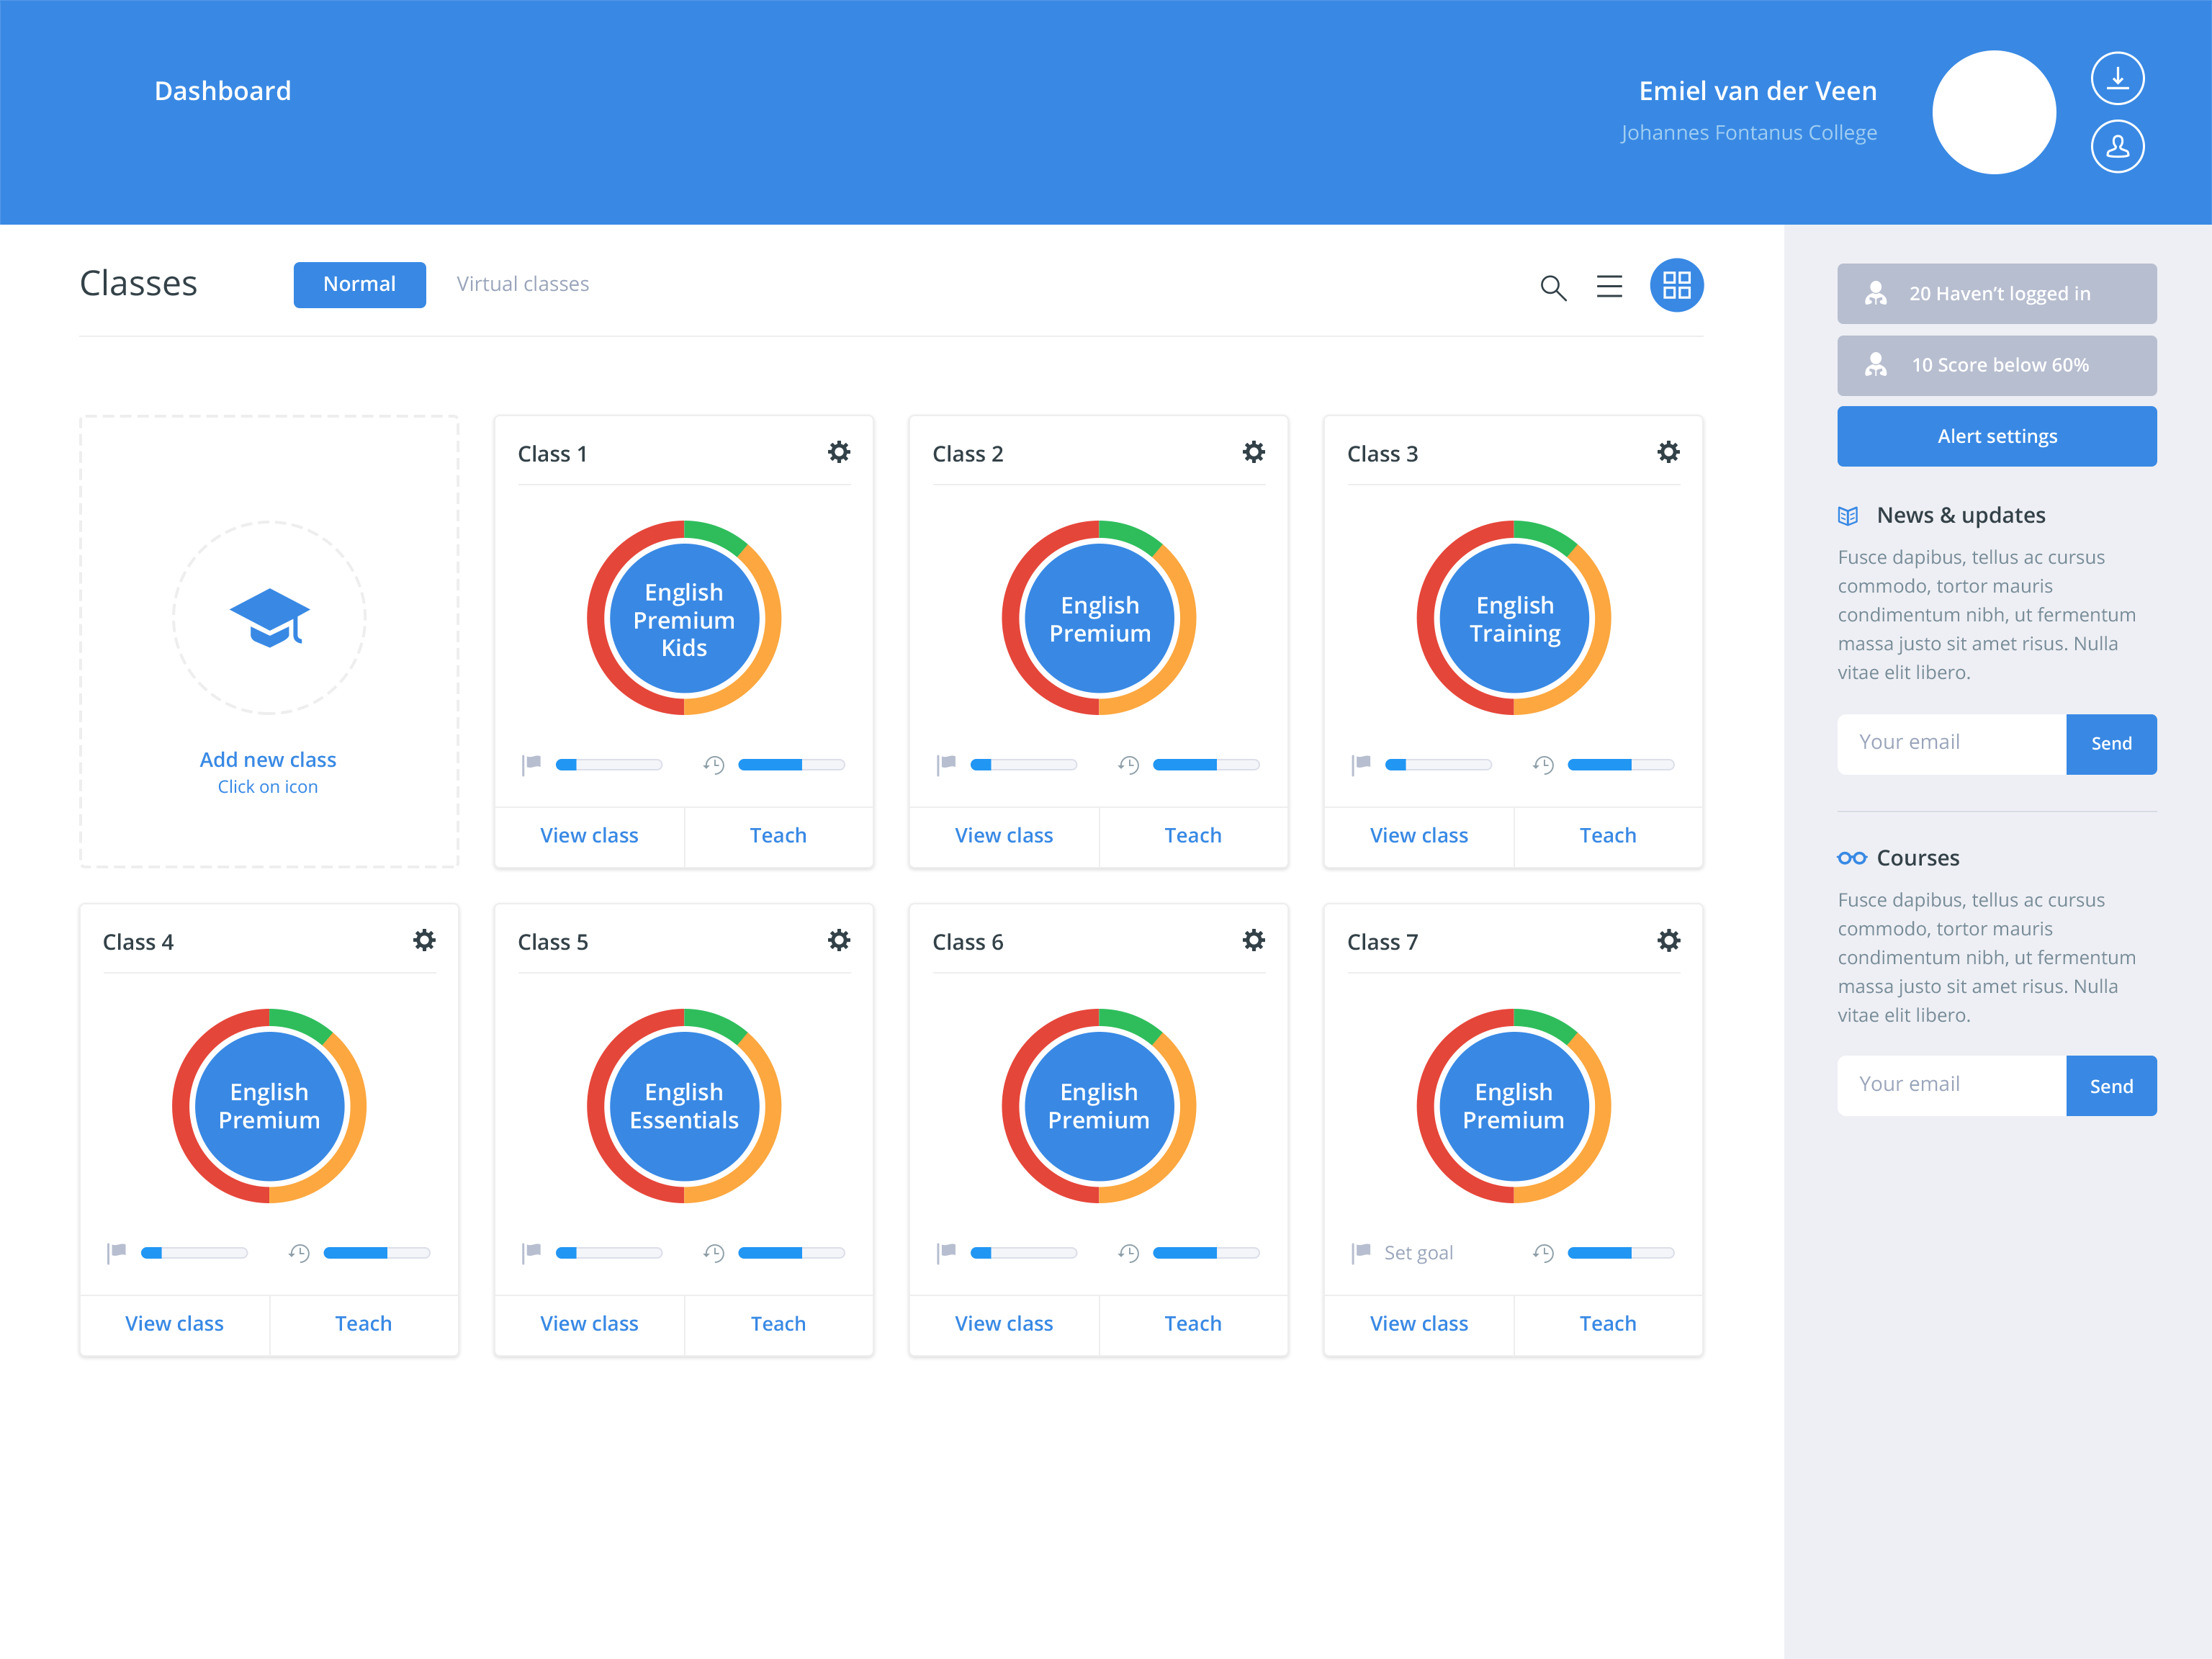Image resolution: width=2212 pixels, height=1659 pixels.
Task: Open Alert settings button
Action: [1996, 436]
